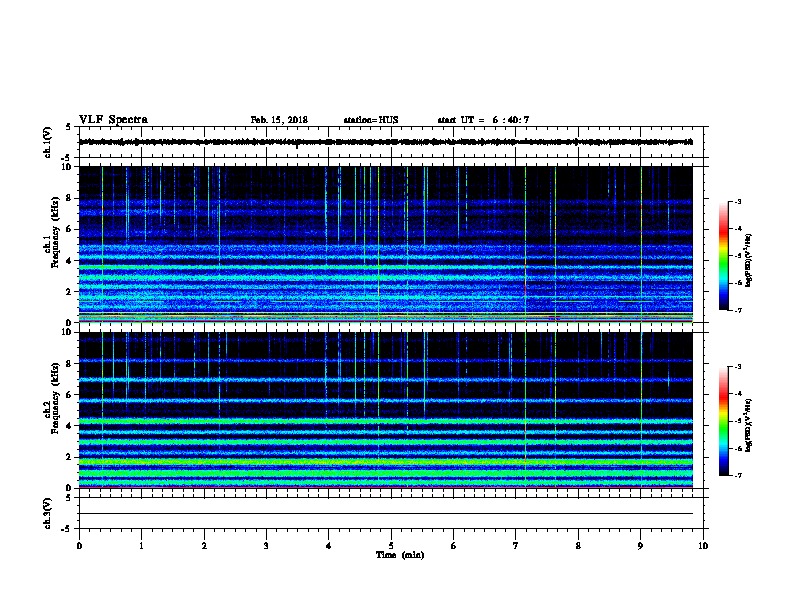This screenshot has height=612, width=792.
Task: Click the ch.1 spectrogram color scale bar
Action: pyautogui.click(x=724, y=256)
